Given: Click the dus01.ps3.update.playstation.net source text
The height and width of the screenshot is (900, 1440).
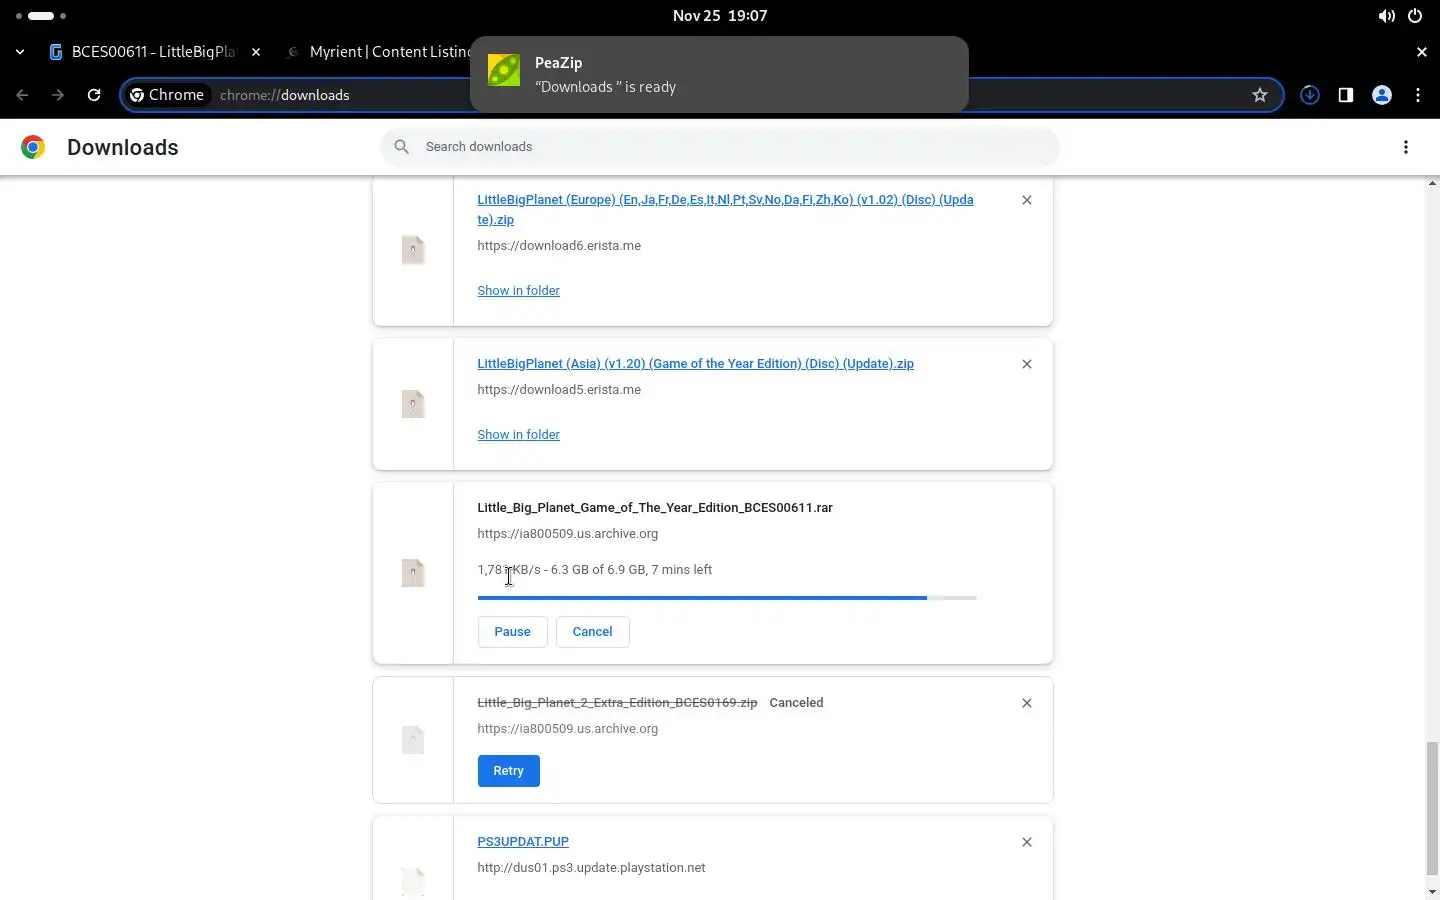Looking at the screenshot, I should 591,868.
